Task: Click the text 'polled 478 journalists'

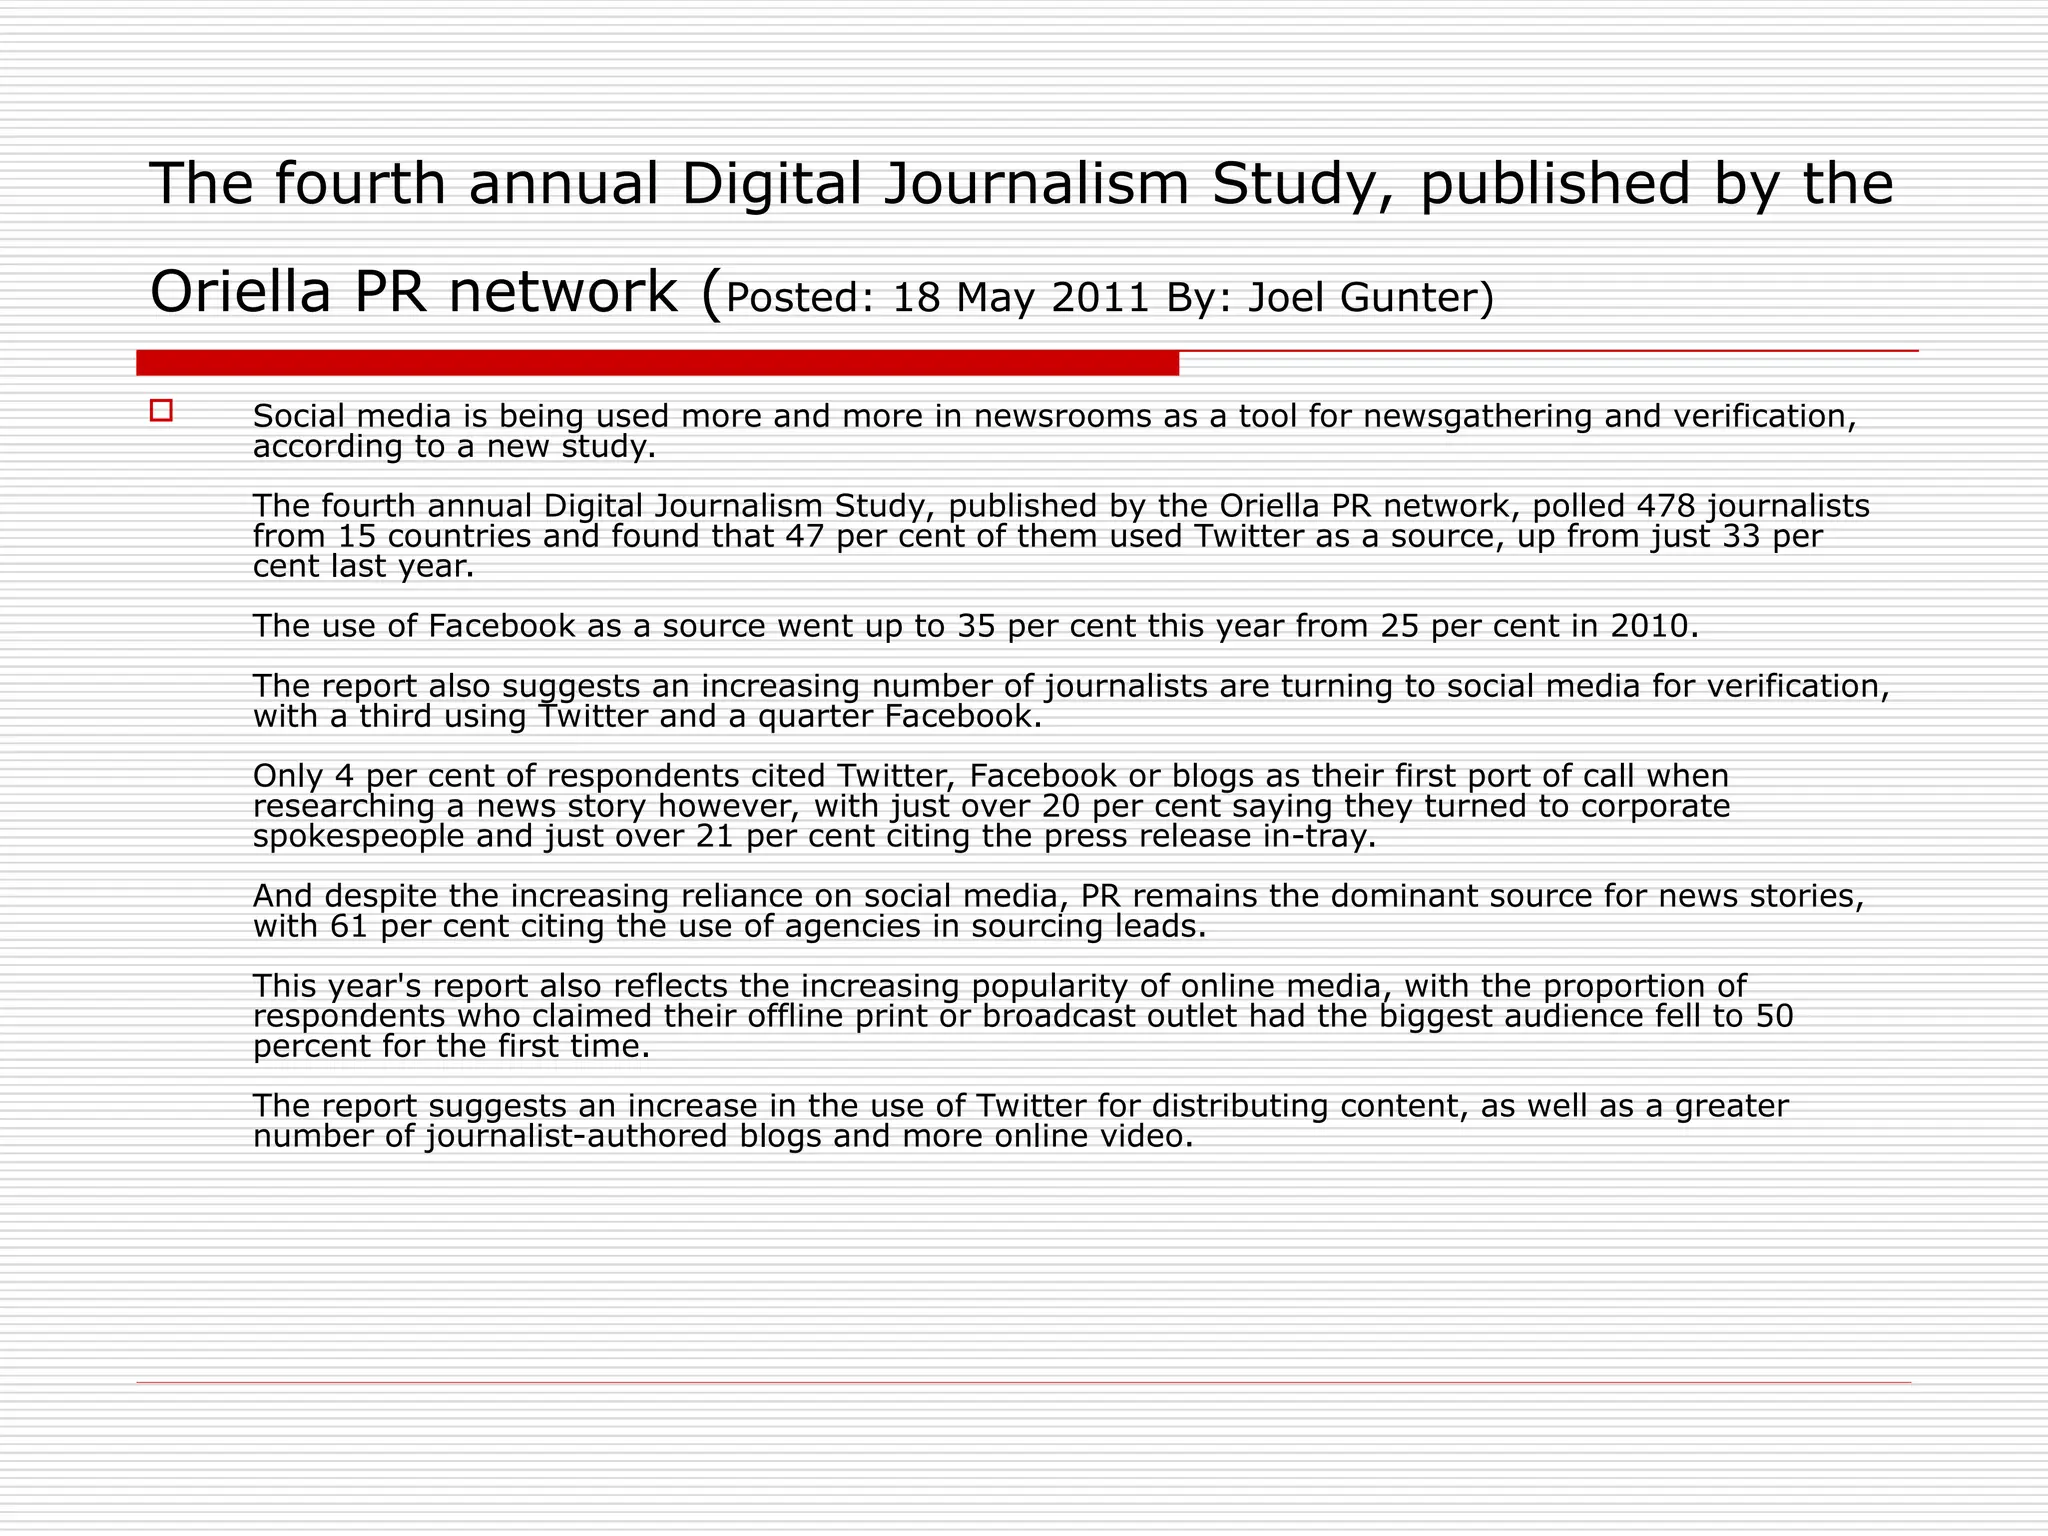Action: click(1700, 506)
